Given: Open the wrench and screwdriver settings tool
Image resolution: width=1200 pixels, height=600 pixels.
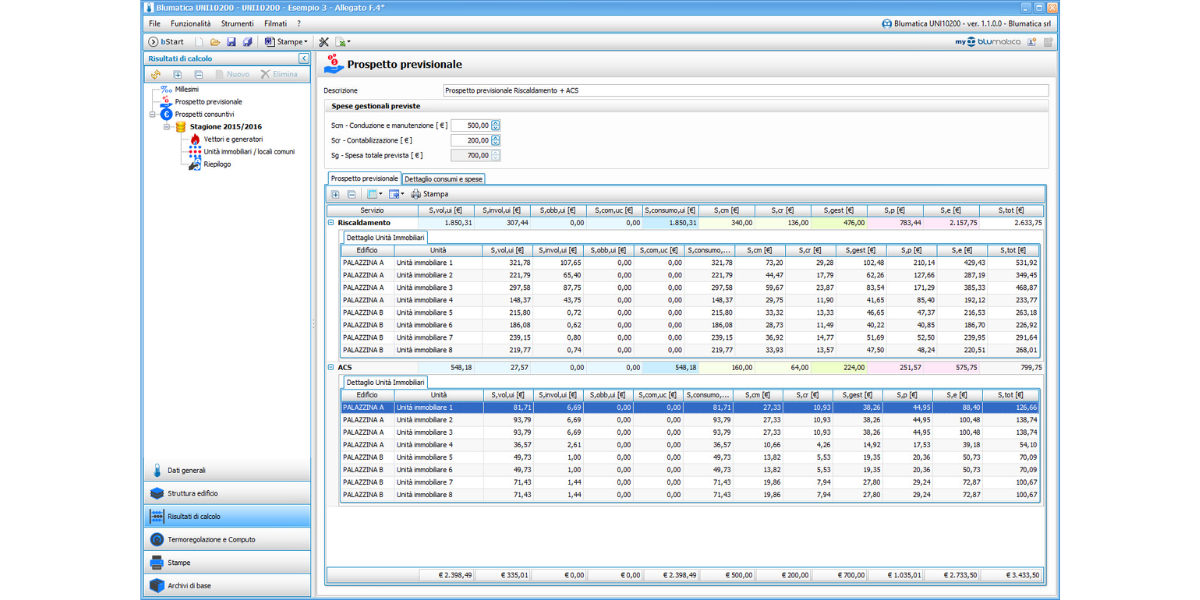Looking at the screenshot, I should [x=323, y=42].
